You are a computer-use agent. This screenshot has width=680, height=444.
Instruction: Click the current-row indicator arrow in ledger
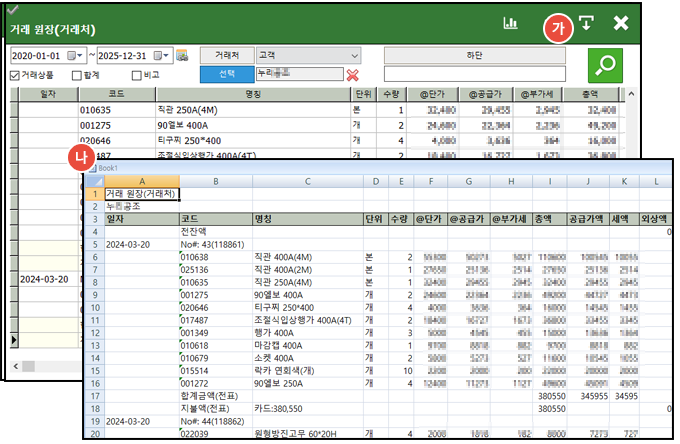click(14, 340)
